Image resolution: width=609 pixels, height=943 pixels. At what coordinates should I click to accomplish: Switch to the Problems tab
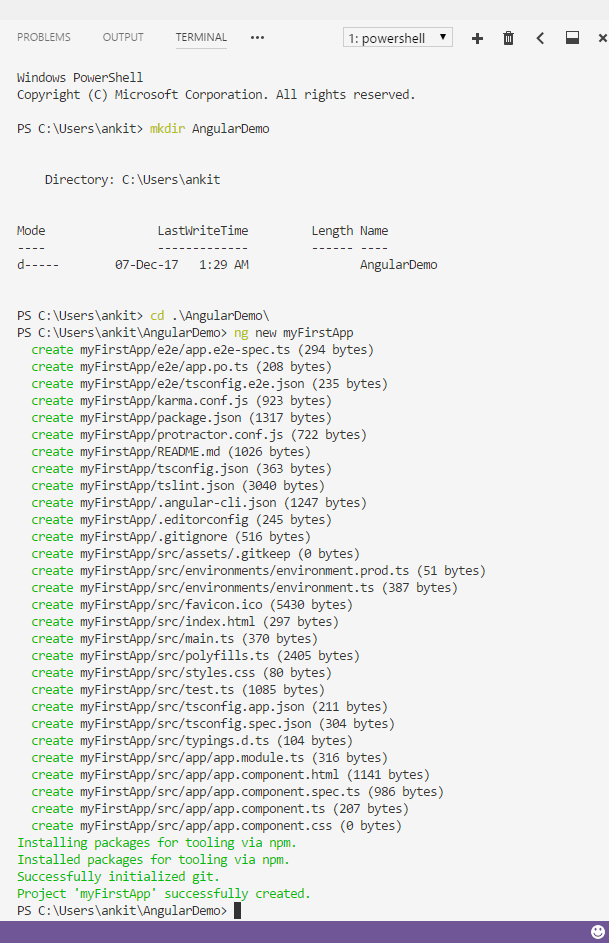point(44,38)
